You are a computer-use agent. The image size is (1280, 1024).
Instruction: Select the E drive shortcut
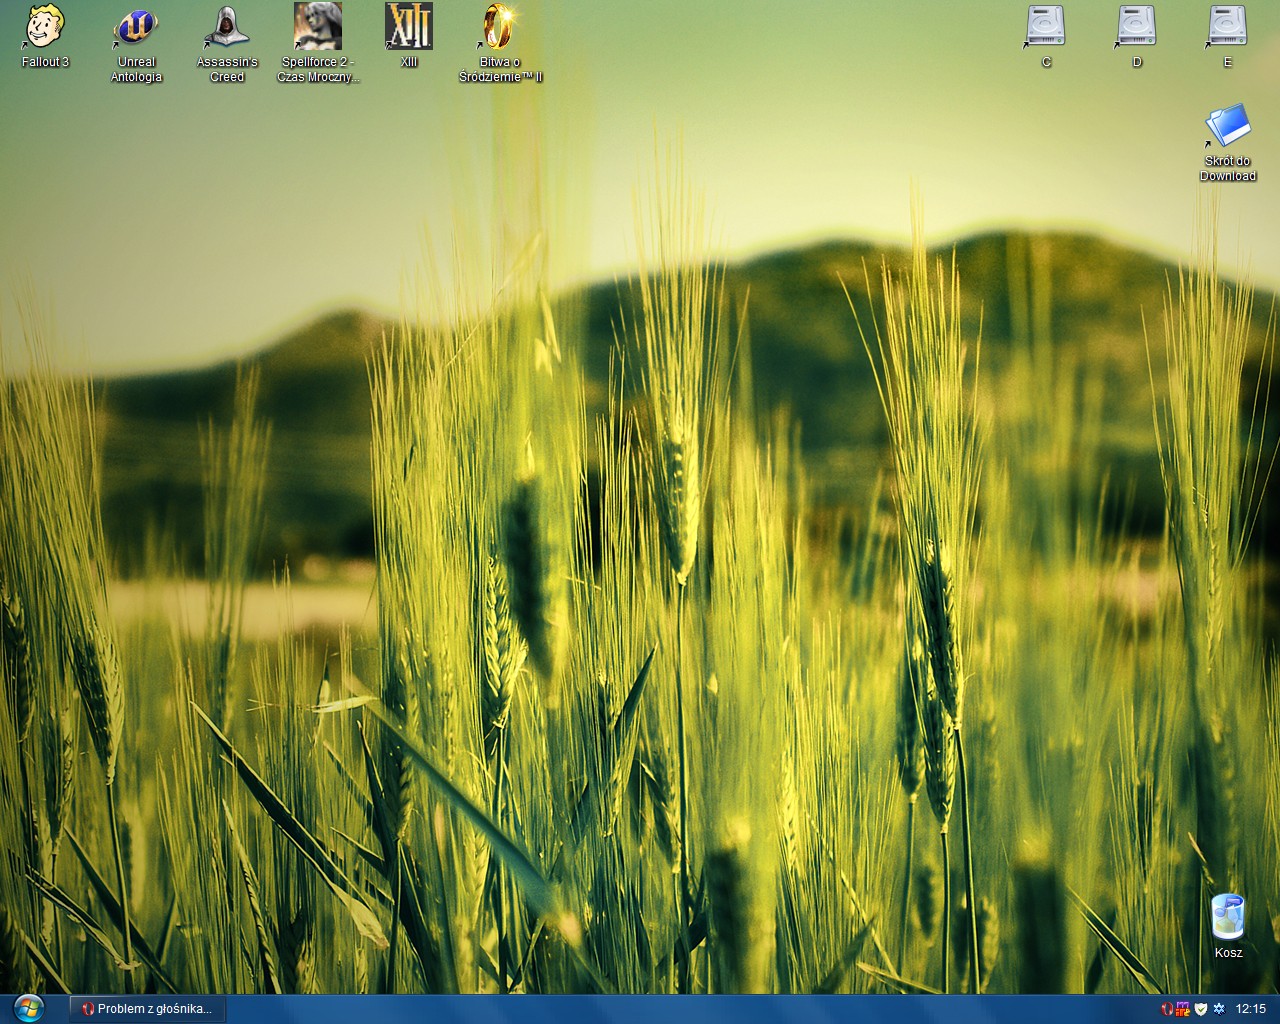(1228, 27)
